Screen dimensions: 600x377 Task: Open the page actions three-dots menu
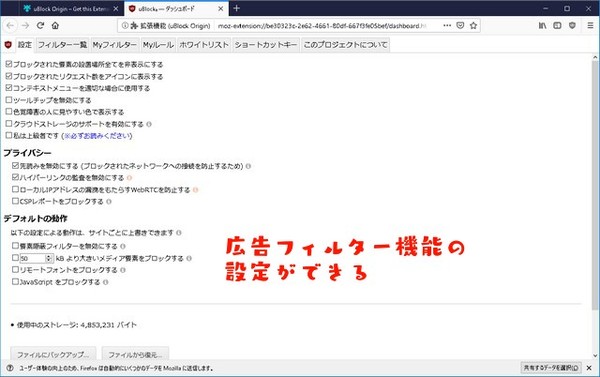tap(447, 25)
